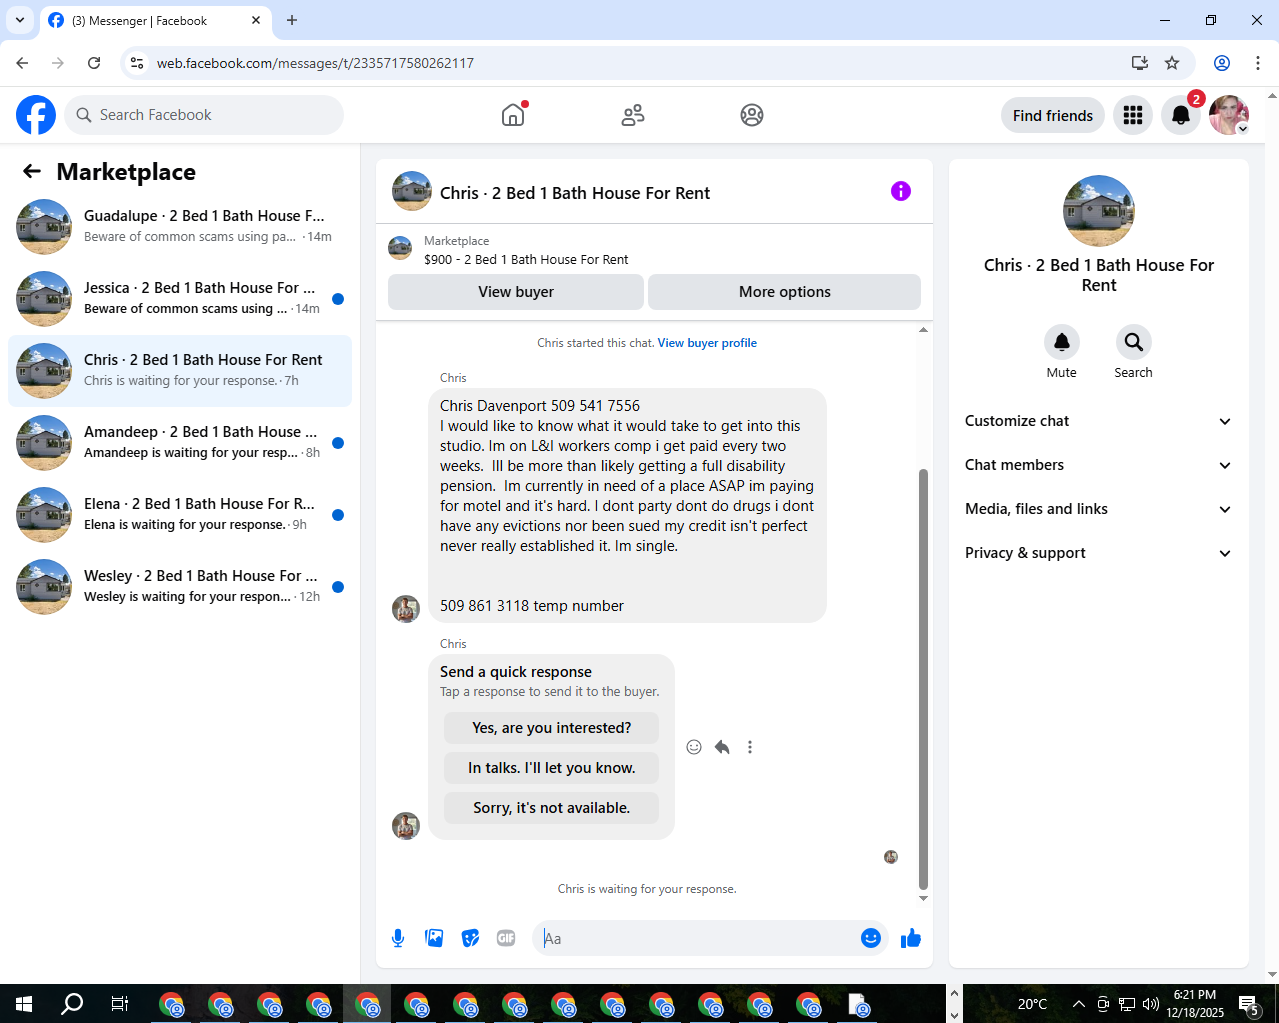Open the install app icon in address bar
Image resolution: width=1279 pixels, height=1023 pixels.
1140,63
